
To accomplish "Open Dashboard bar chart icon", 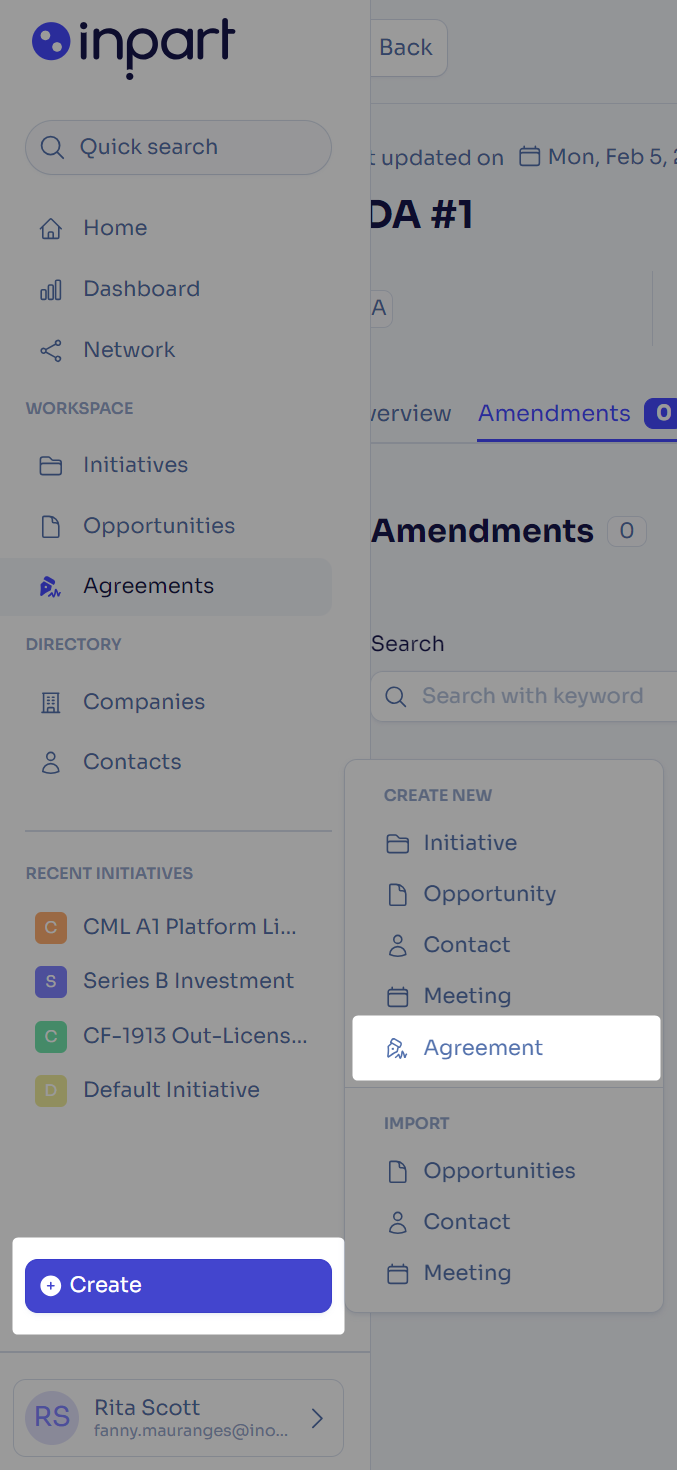I will (50, 290).
